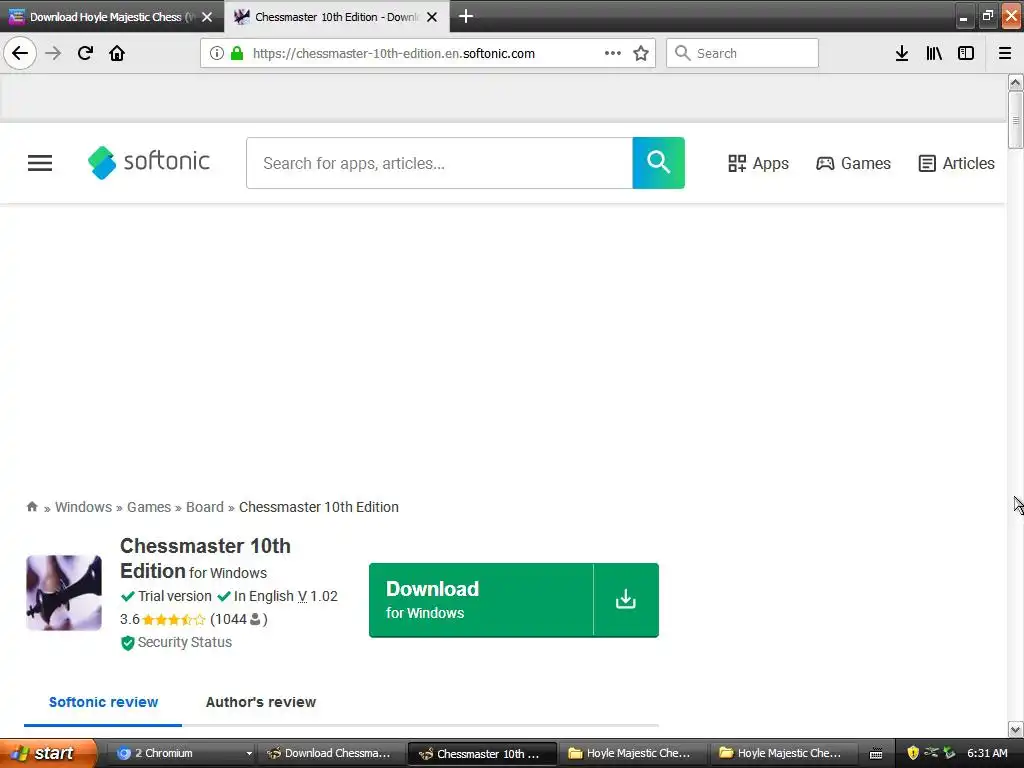1024x768 pixels.
Task: Click the Firefox Search box
Action: tap(742, 53)
